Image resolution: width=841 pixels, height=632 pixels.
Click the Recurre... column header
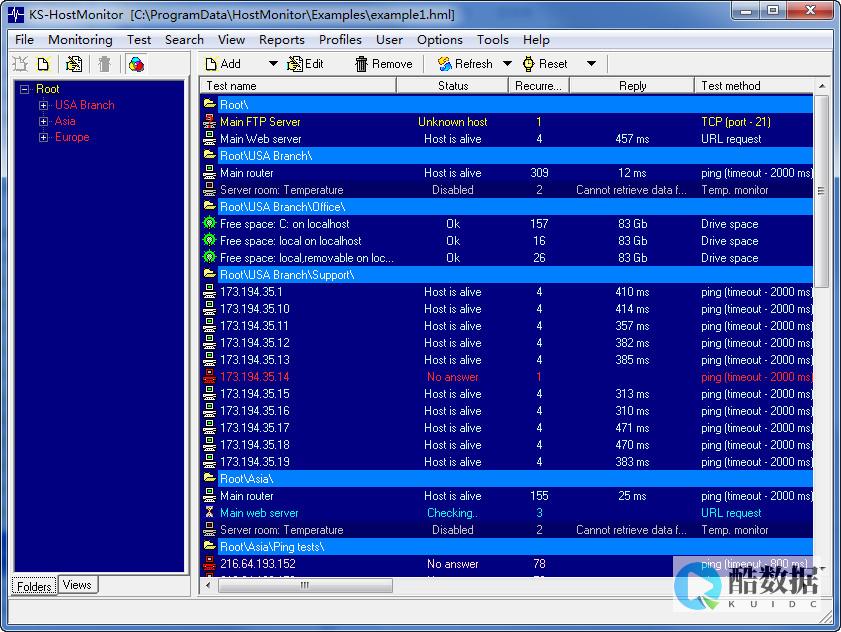click(x=538, y=85)
